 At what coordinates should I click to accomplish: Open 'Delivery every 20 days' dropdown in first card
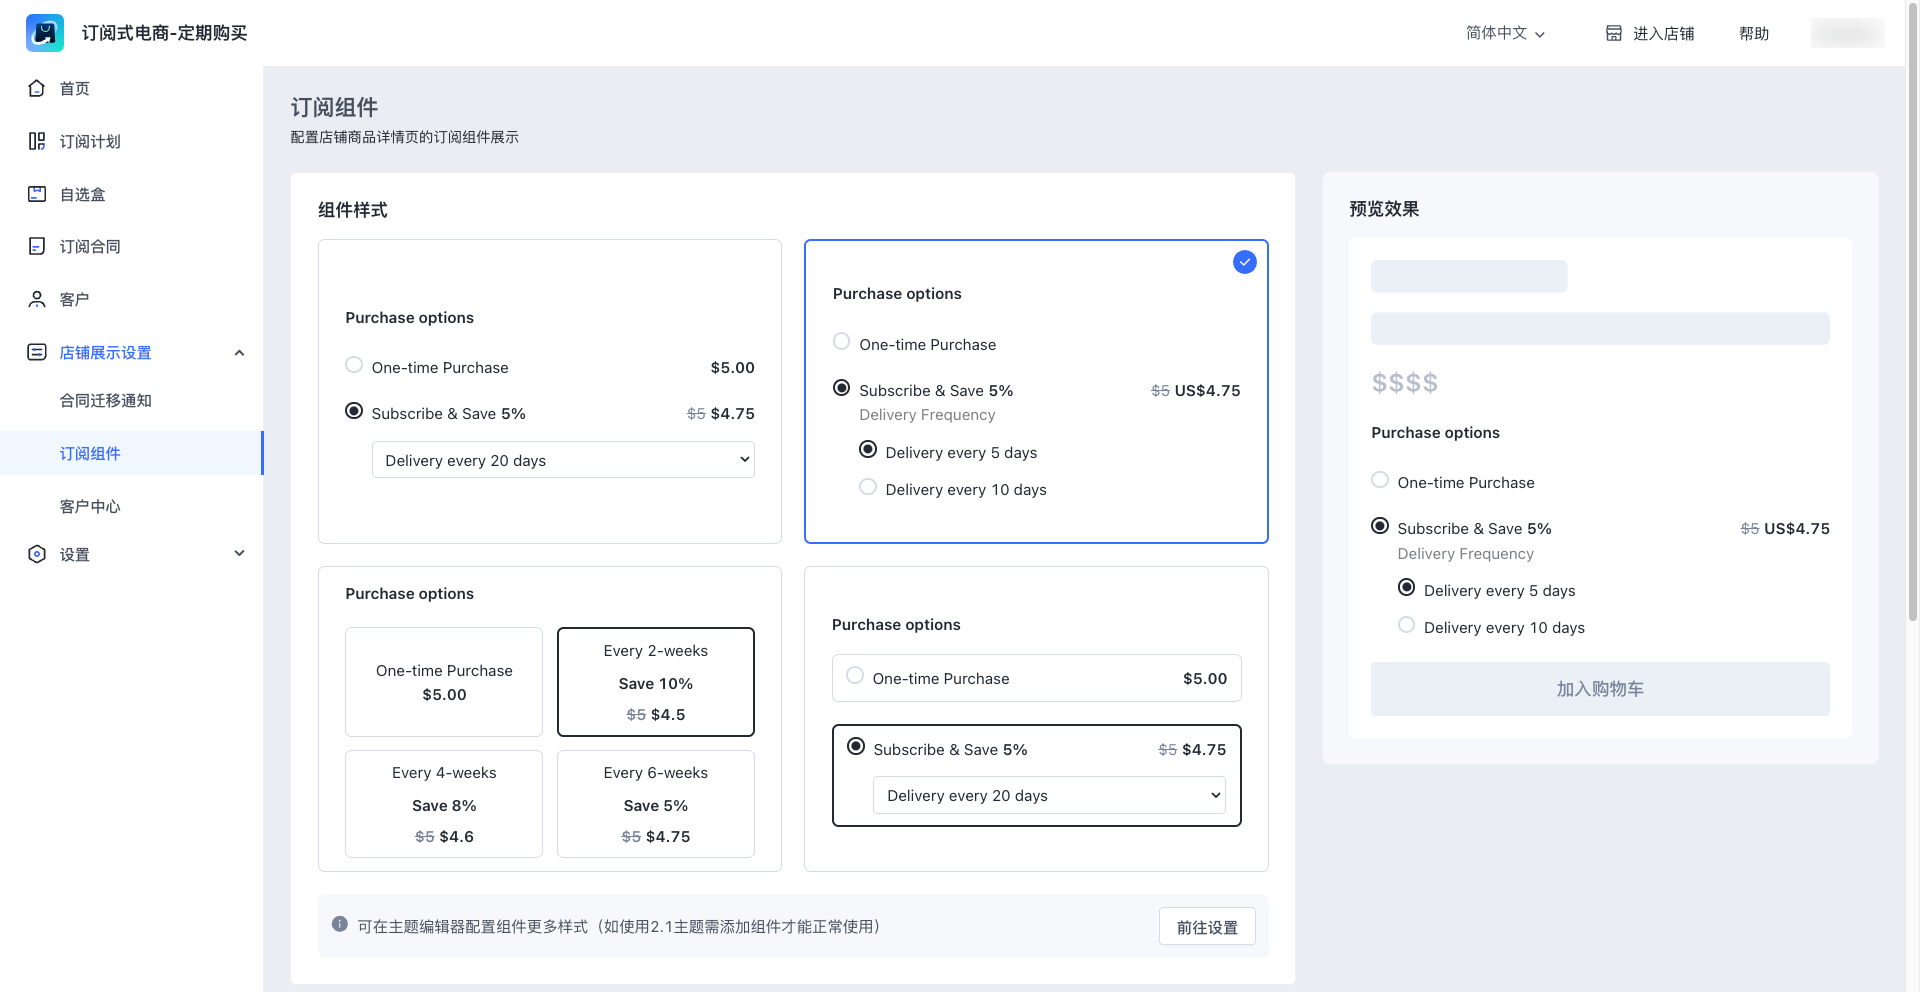pos(563,460)
